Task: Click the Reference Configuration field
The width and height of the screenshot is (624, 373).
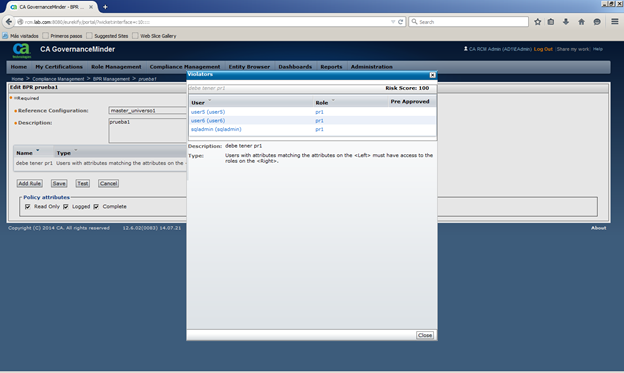Action: click(x=148, y=111)
